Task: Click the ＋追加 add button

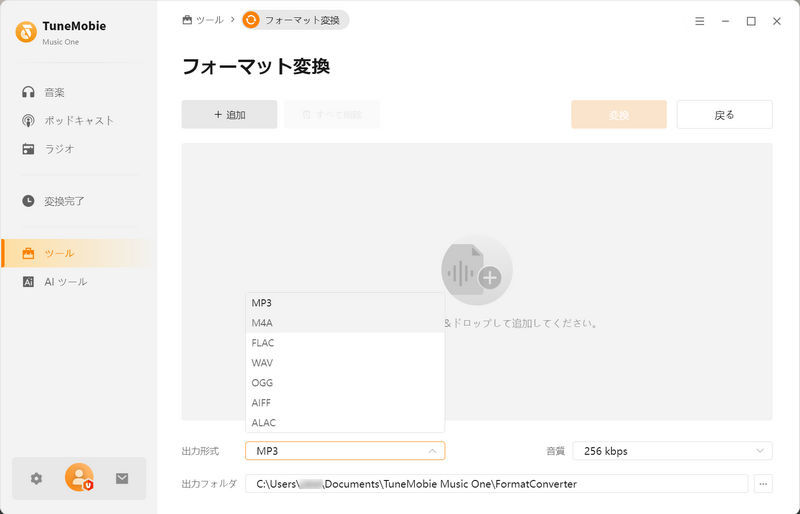Action: point(230,114)
